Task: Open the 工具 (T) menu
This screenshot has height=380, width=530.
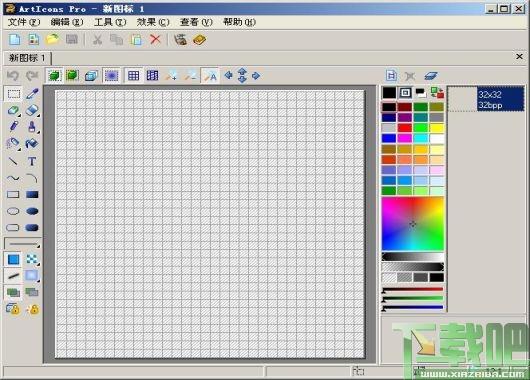Action: click(x=110, y=22)
